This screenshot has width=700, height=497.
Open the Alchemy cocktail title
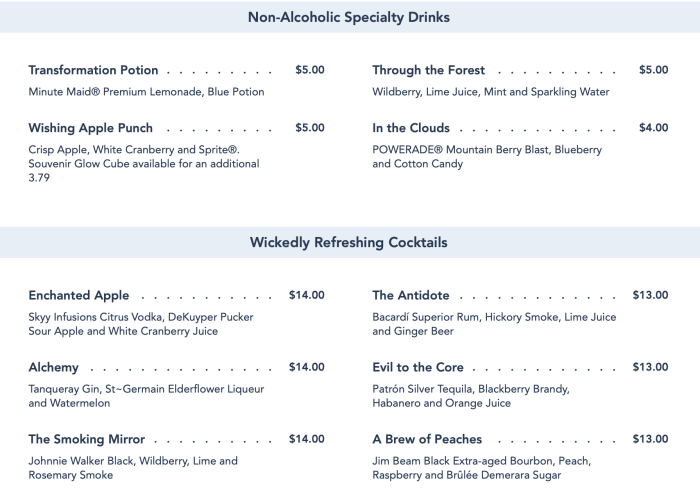[54, 367]
